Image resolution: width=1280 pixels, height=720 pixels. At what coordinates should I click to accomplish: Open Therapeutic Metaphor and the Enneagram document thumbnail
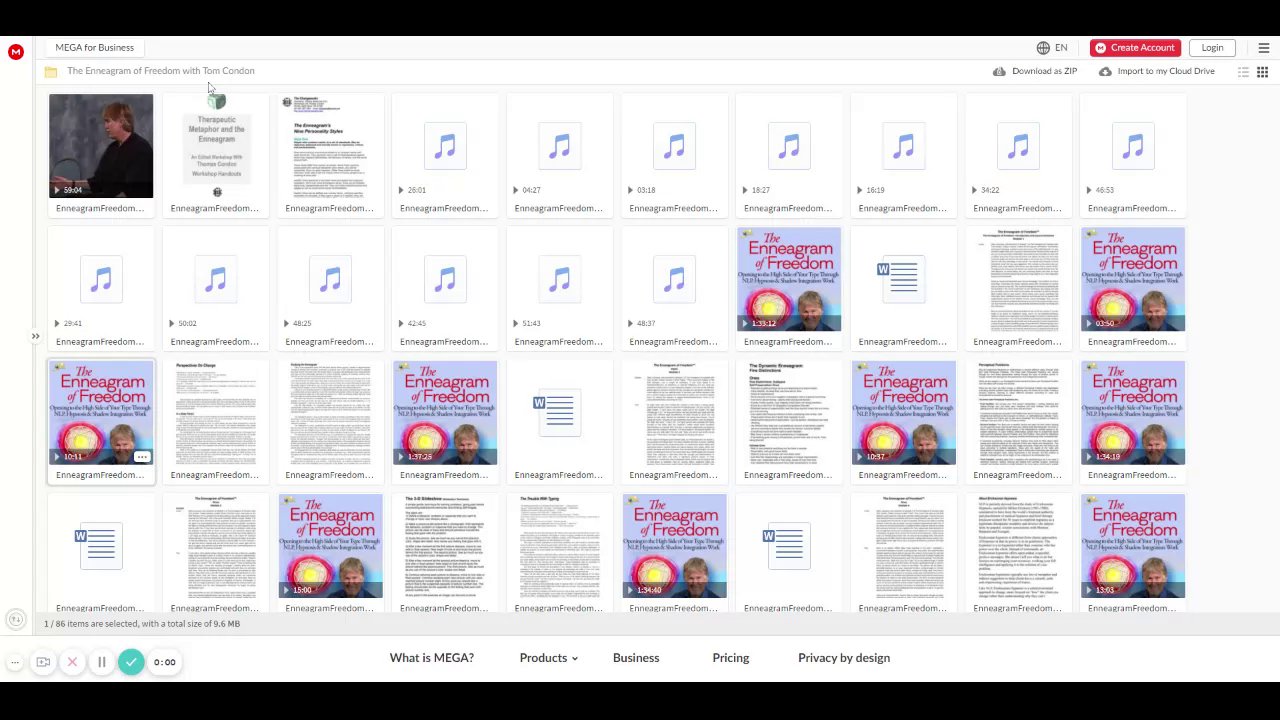(216, 147)
